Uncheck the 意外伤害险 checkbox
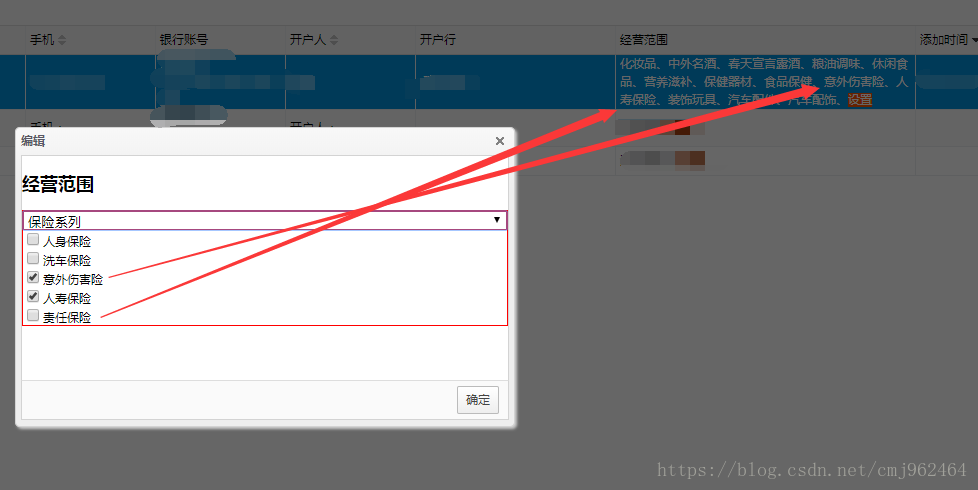Screen dimensions: 978x490 click(x=33, y=277)
